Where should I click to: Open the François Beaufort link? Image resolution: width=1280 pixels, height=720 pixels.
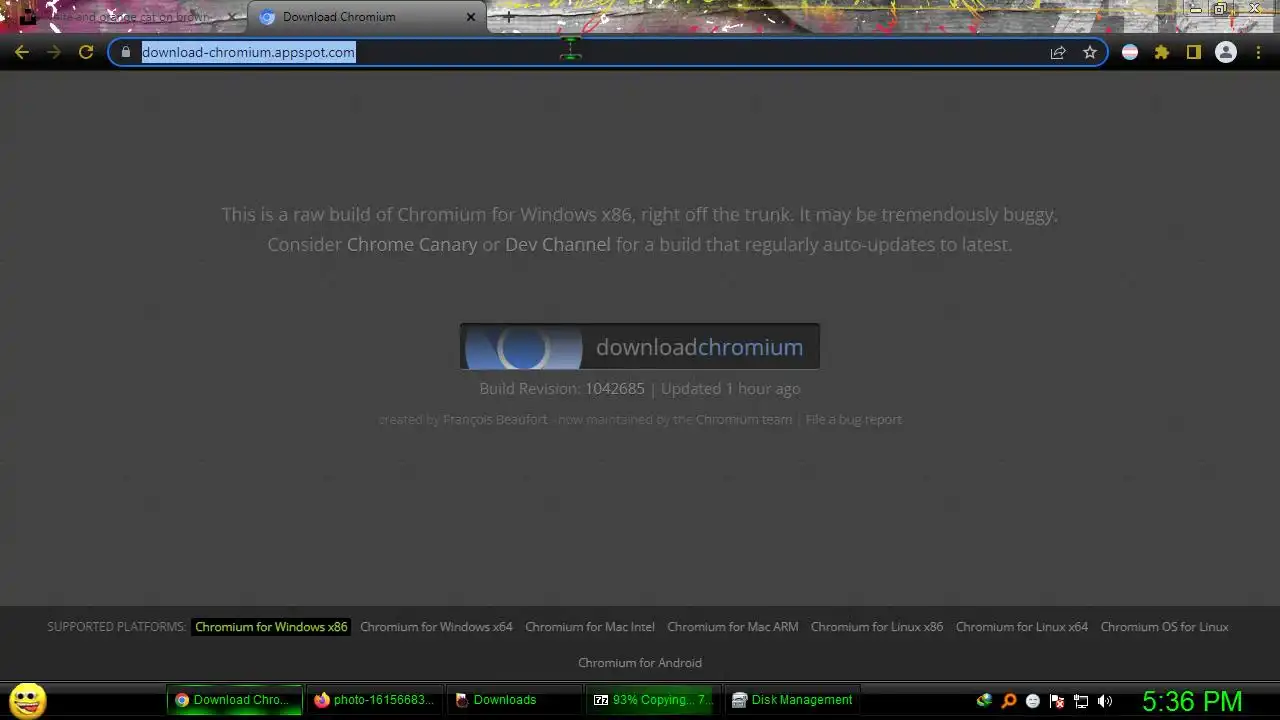(495, 419)
